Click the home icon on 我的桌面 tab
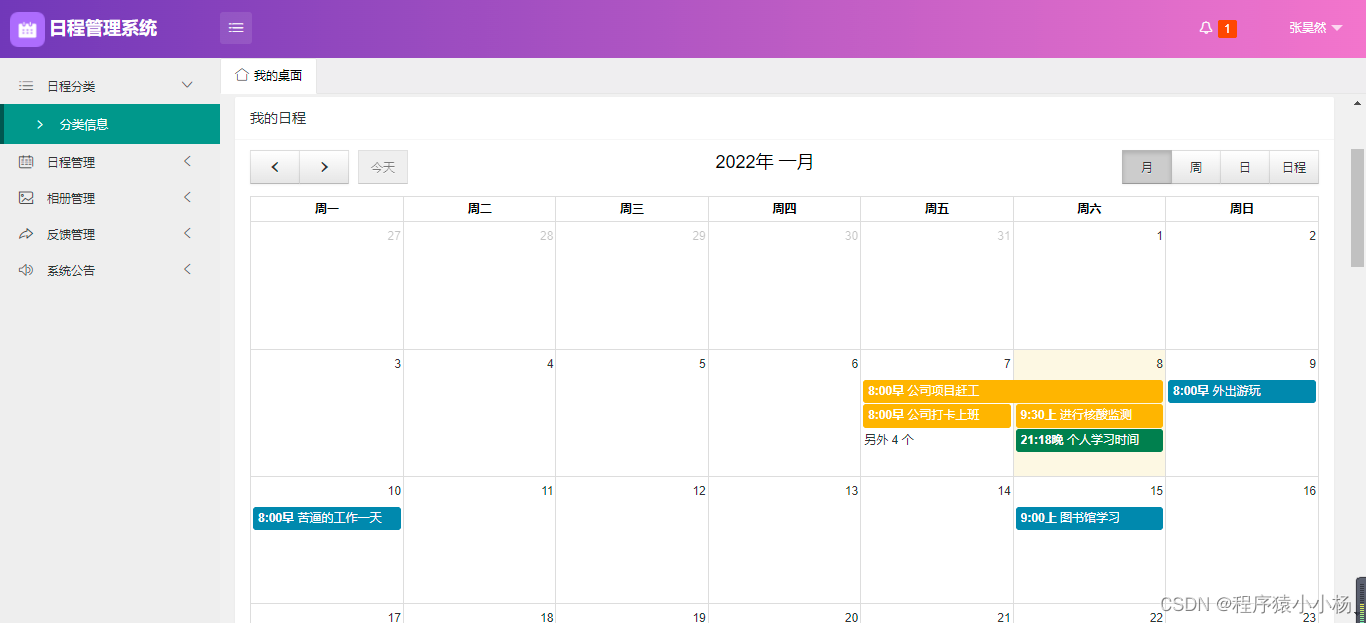Image resolution: width=1366 pixels, height=623 pixels. tap(241, 75)
